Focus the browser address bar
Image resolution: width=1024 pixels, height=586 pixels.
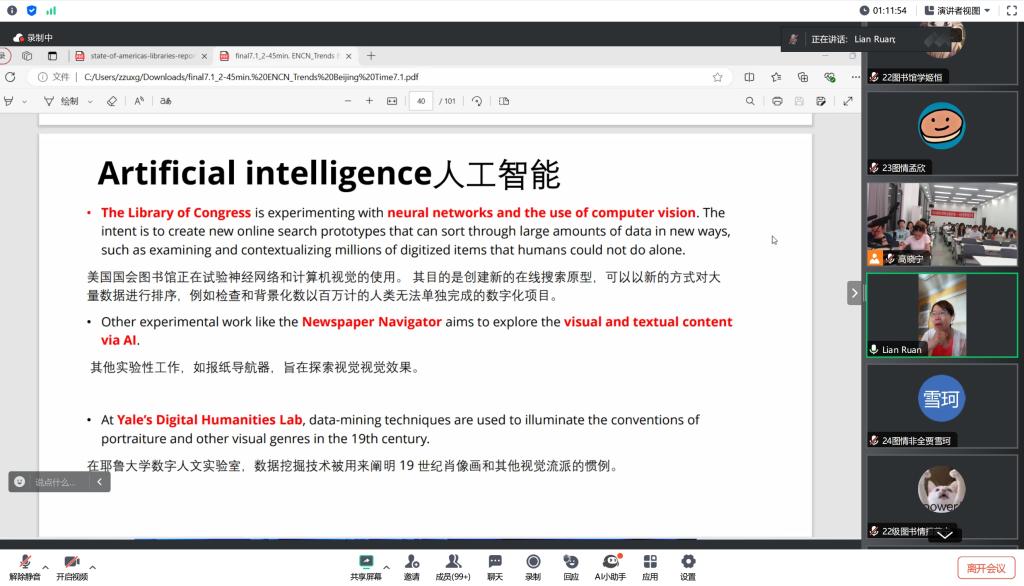pyautogui.click(x=379, y=77)
